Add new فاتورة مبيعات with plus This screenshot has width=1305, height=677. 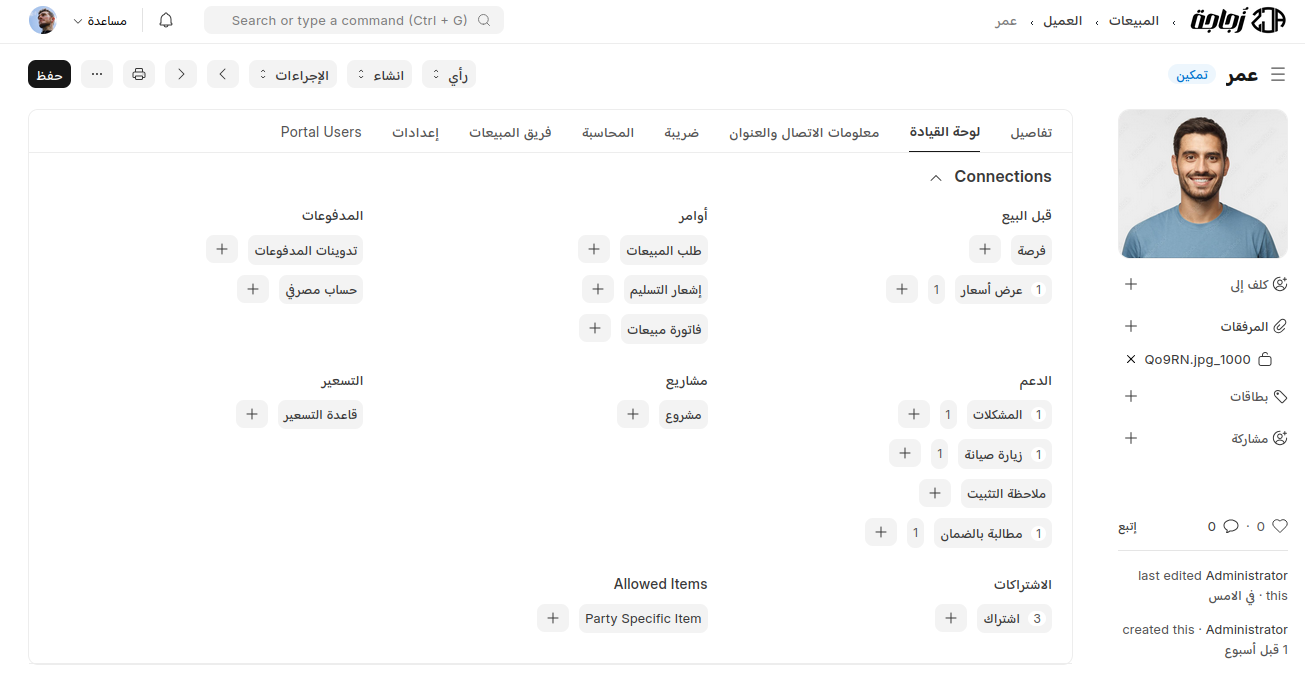pyautogui.click(x=595, y=328)
